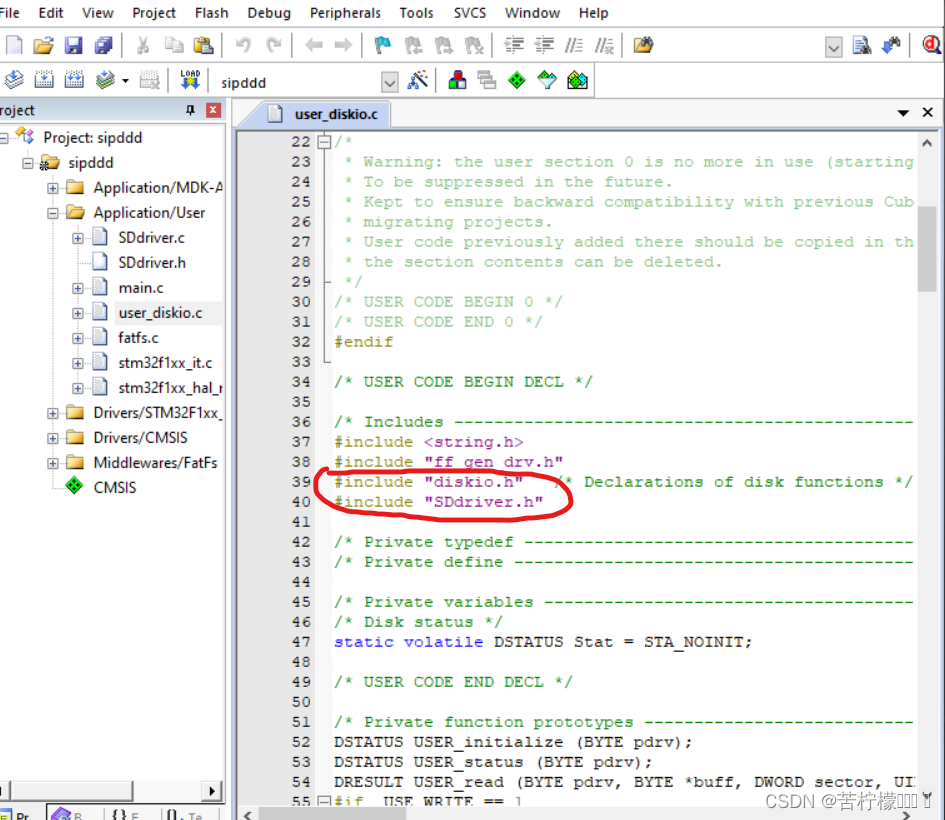Place cursor on line 47 Stat declaration

coord(543,642)
